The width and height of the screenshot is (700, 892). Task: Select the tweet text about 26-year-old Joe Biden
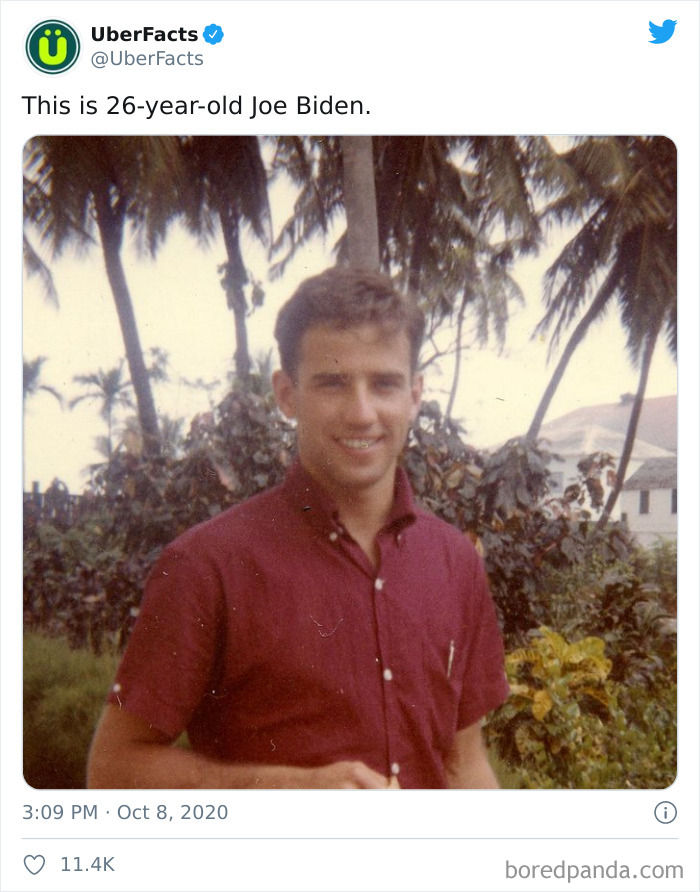click(196, 106)
